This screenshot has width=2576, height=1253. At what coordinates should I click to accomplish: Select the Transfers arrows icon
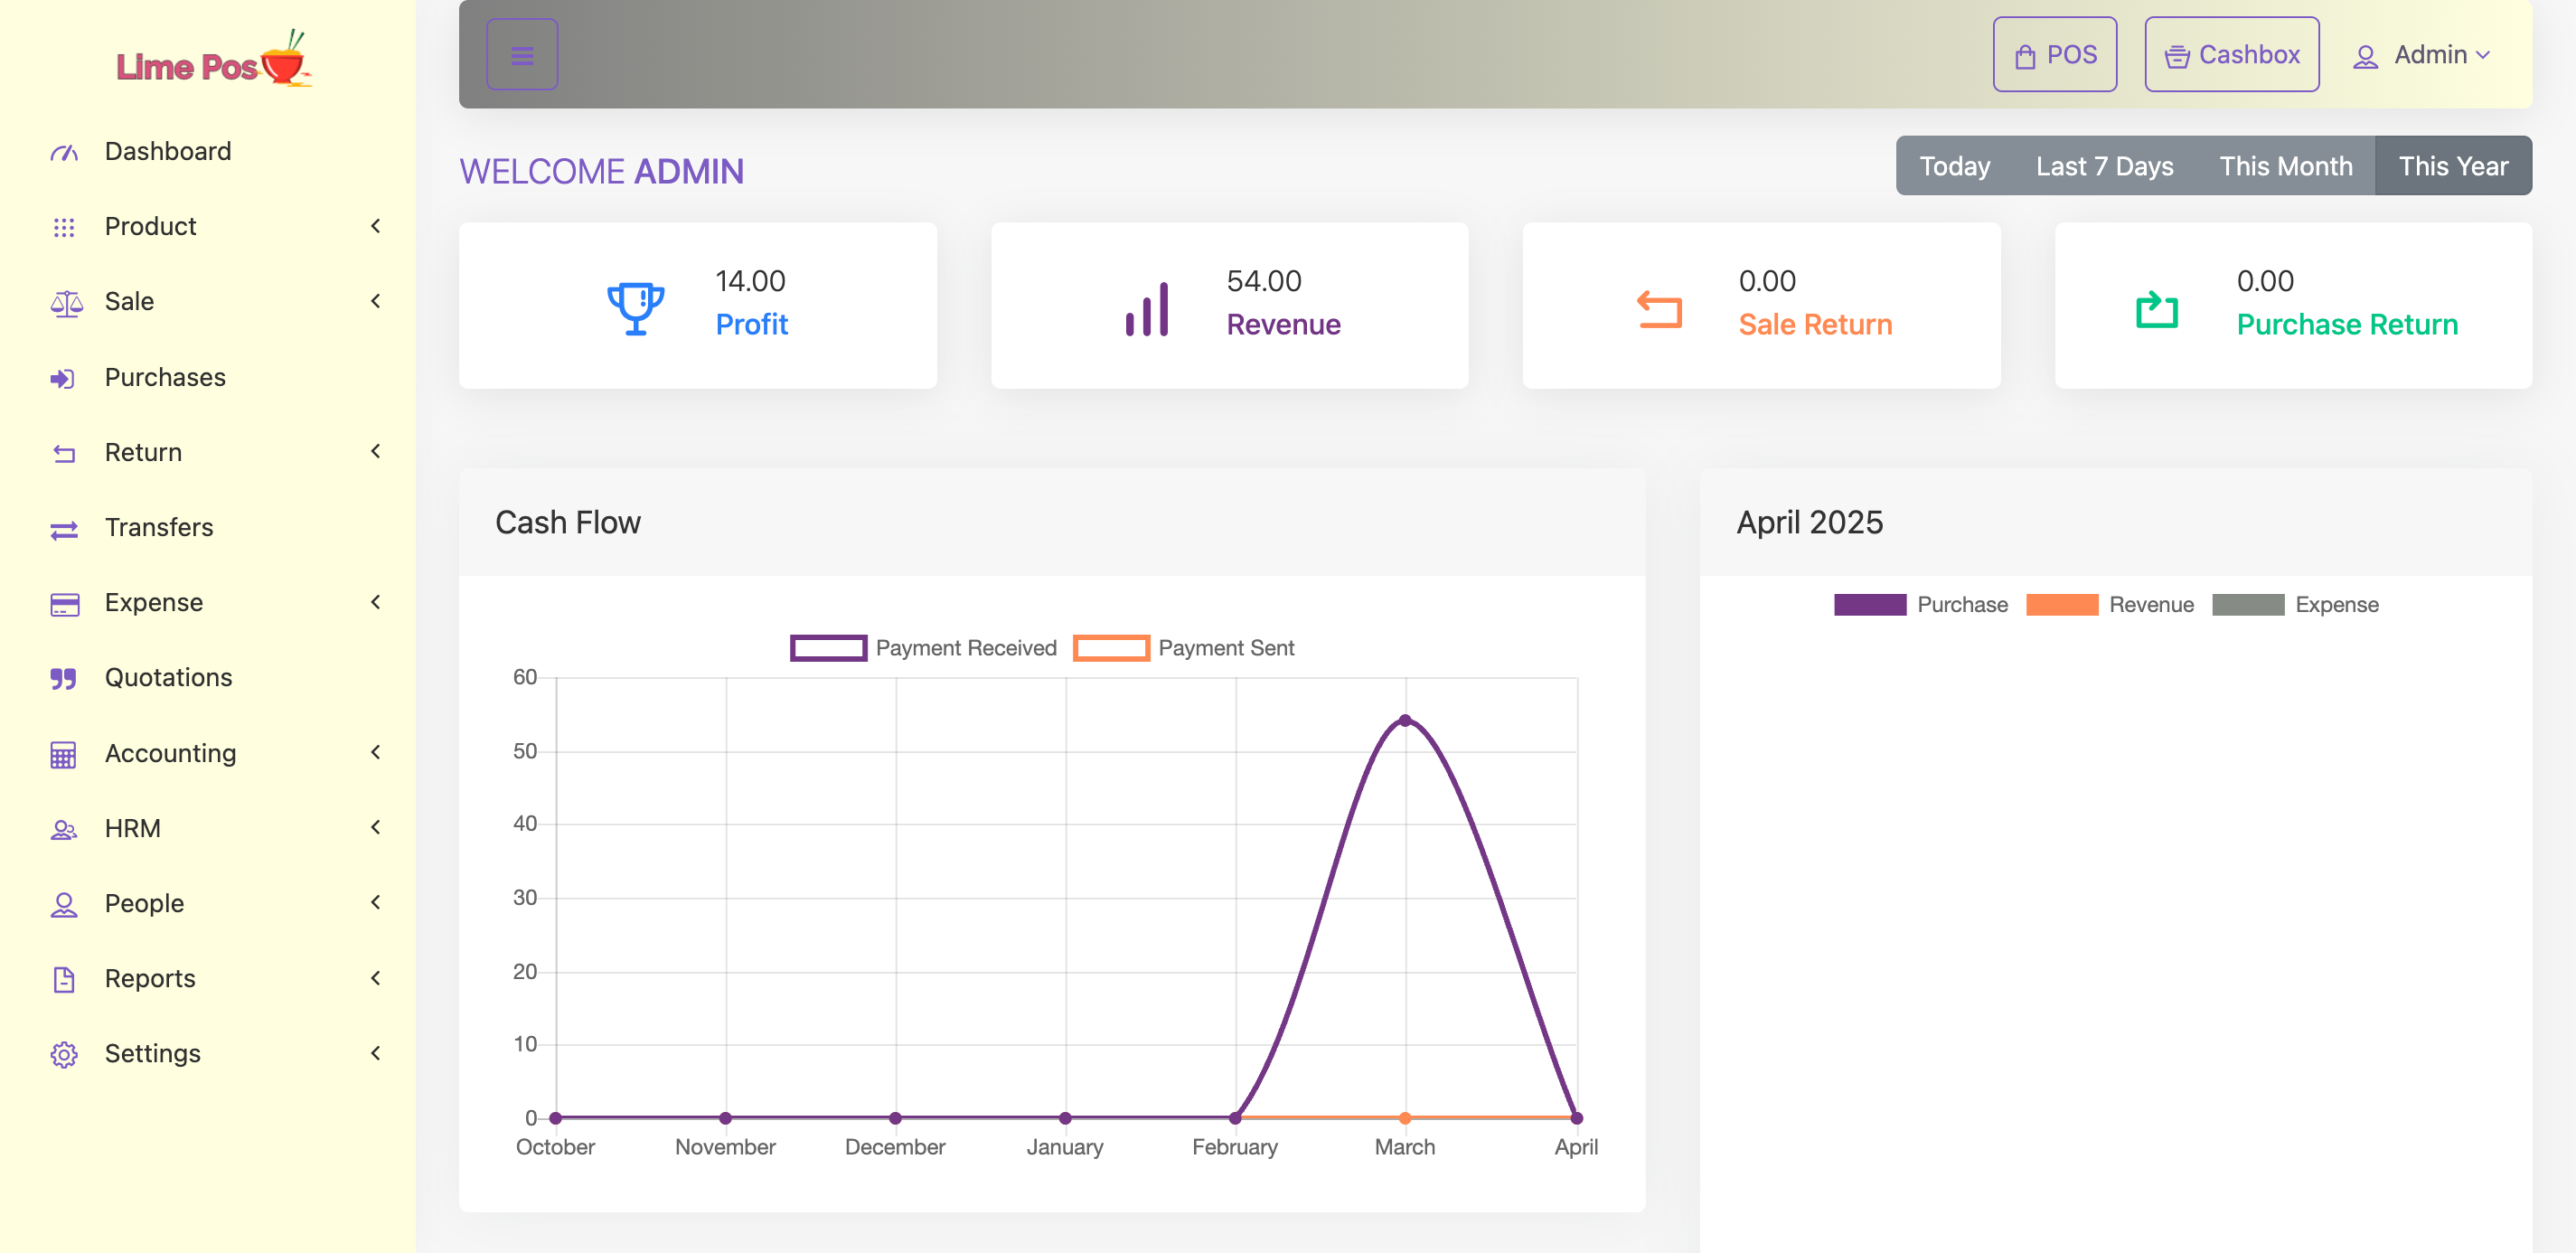click(x=64, y=529)
